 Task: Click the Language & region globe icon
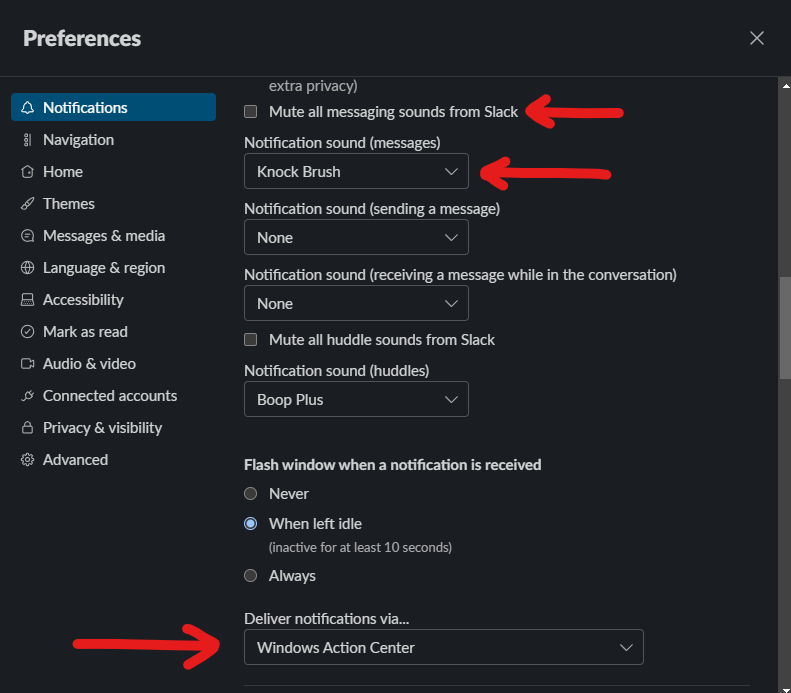coord(27,268)
